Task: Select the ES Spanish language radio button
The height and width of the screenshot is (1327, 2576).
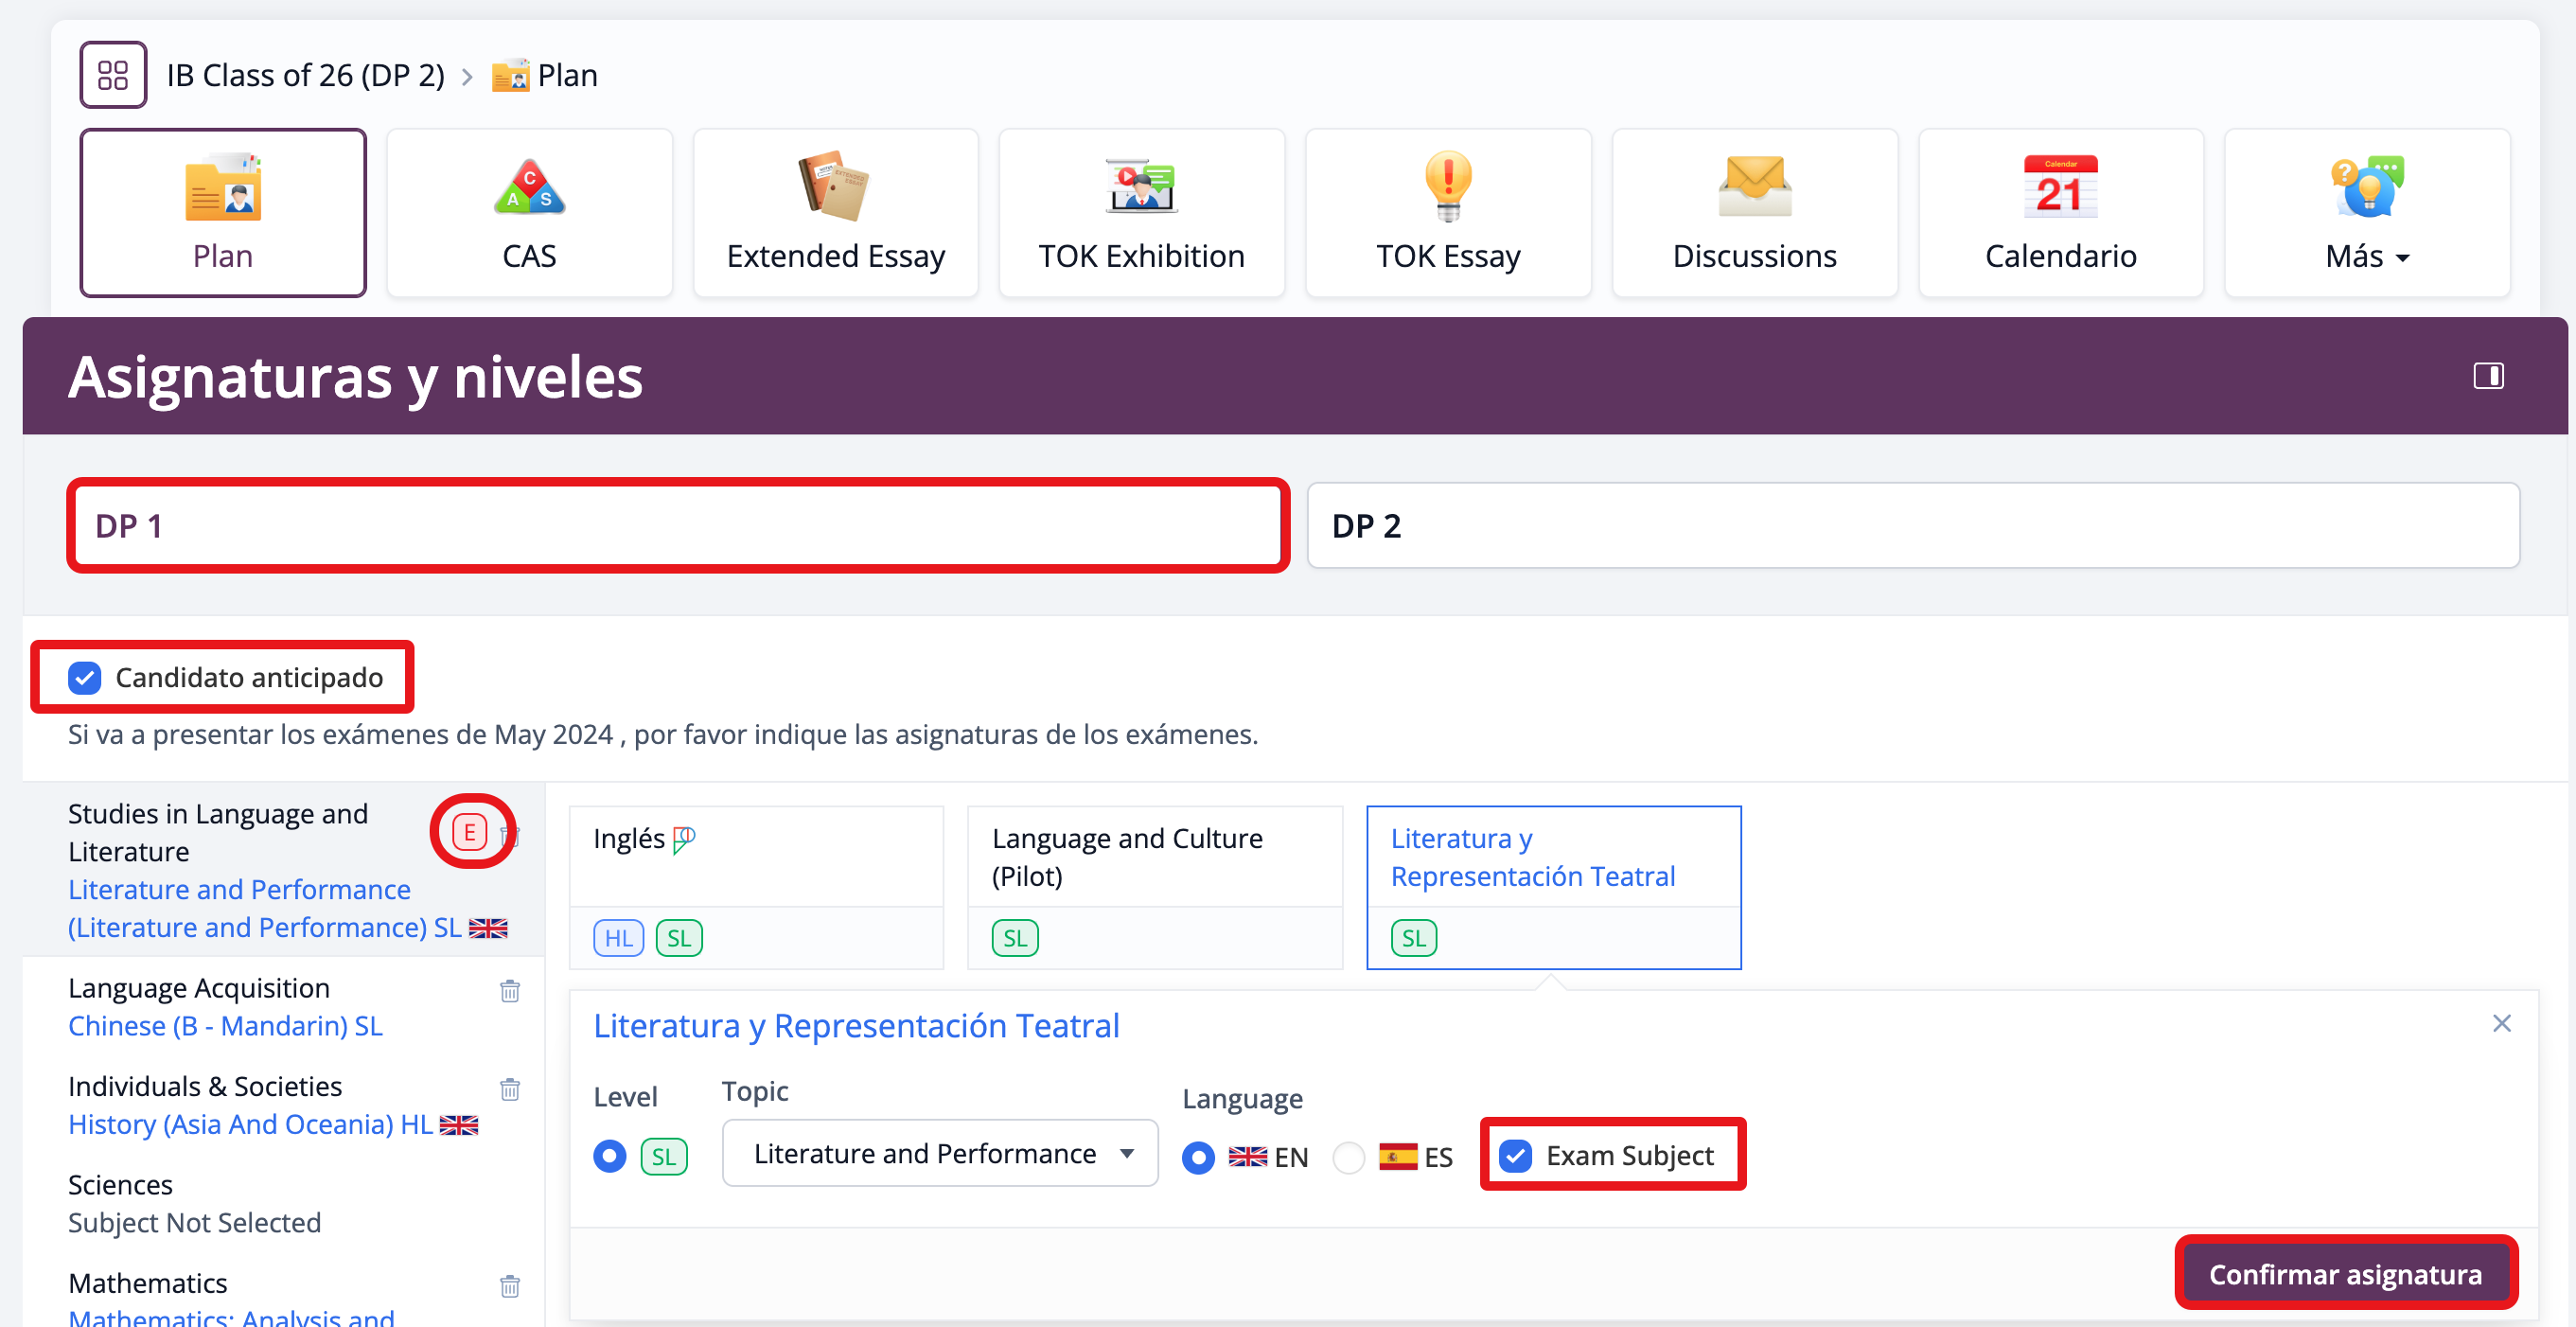Action: point(1349,1158)
